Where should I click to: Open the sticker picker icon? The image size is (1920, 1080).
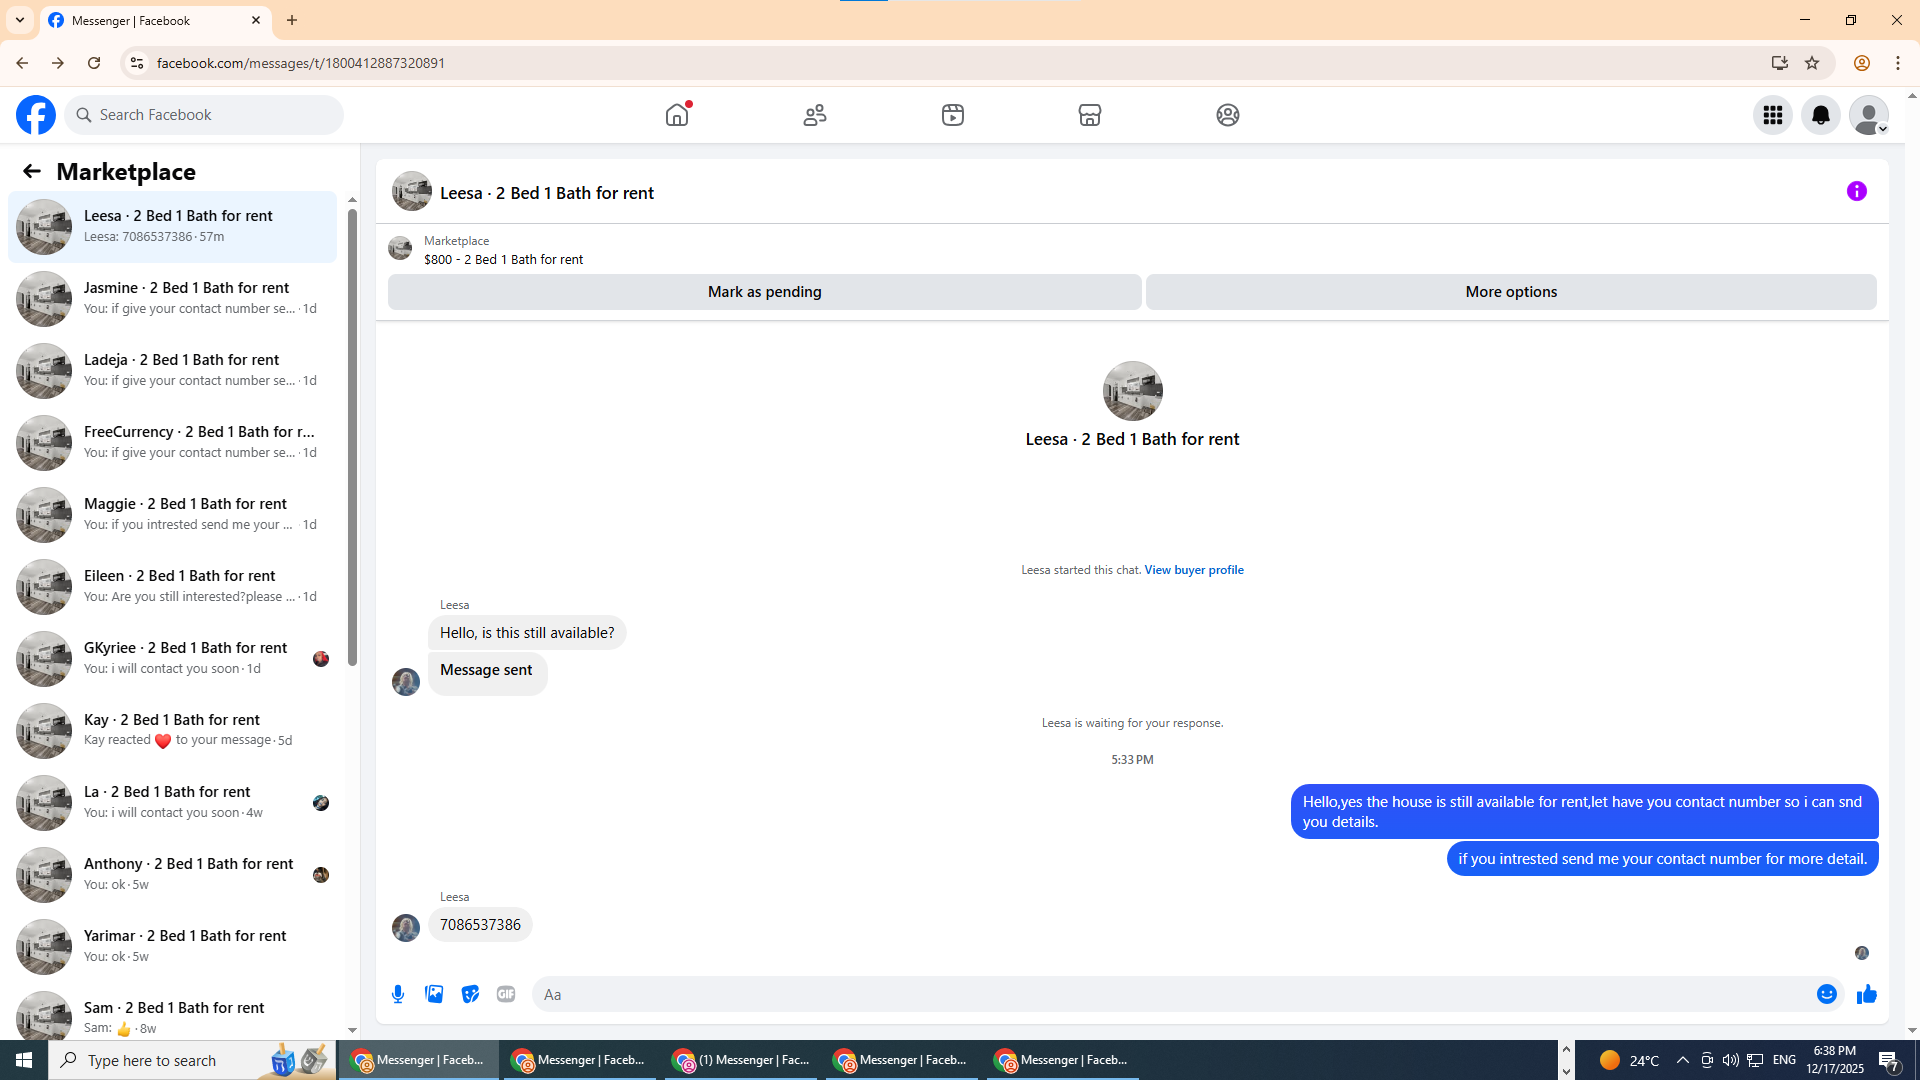click(470, 994)
